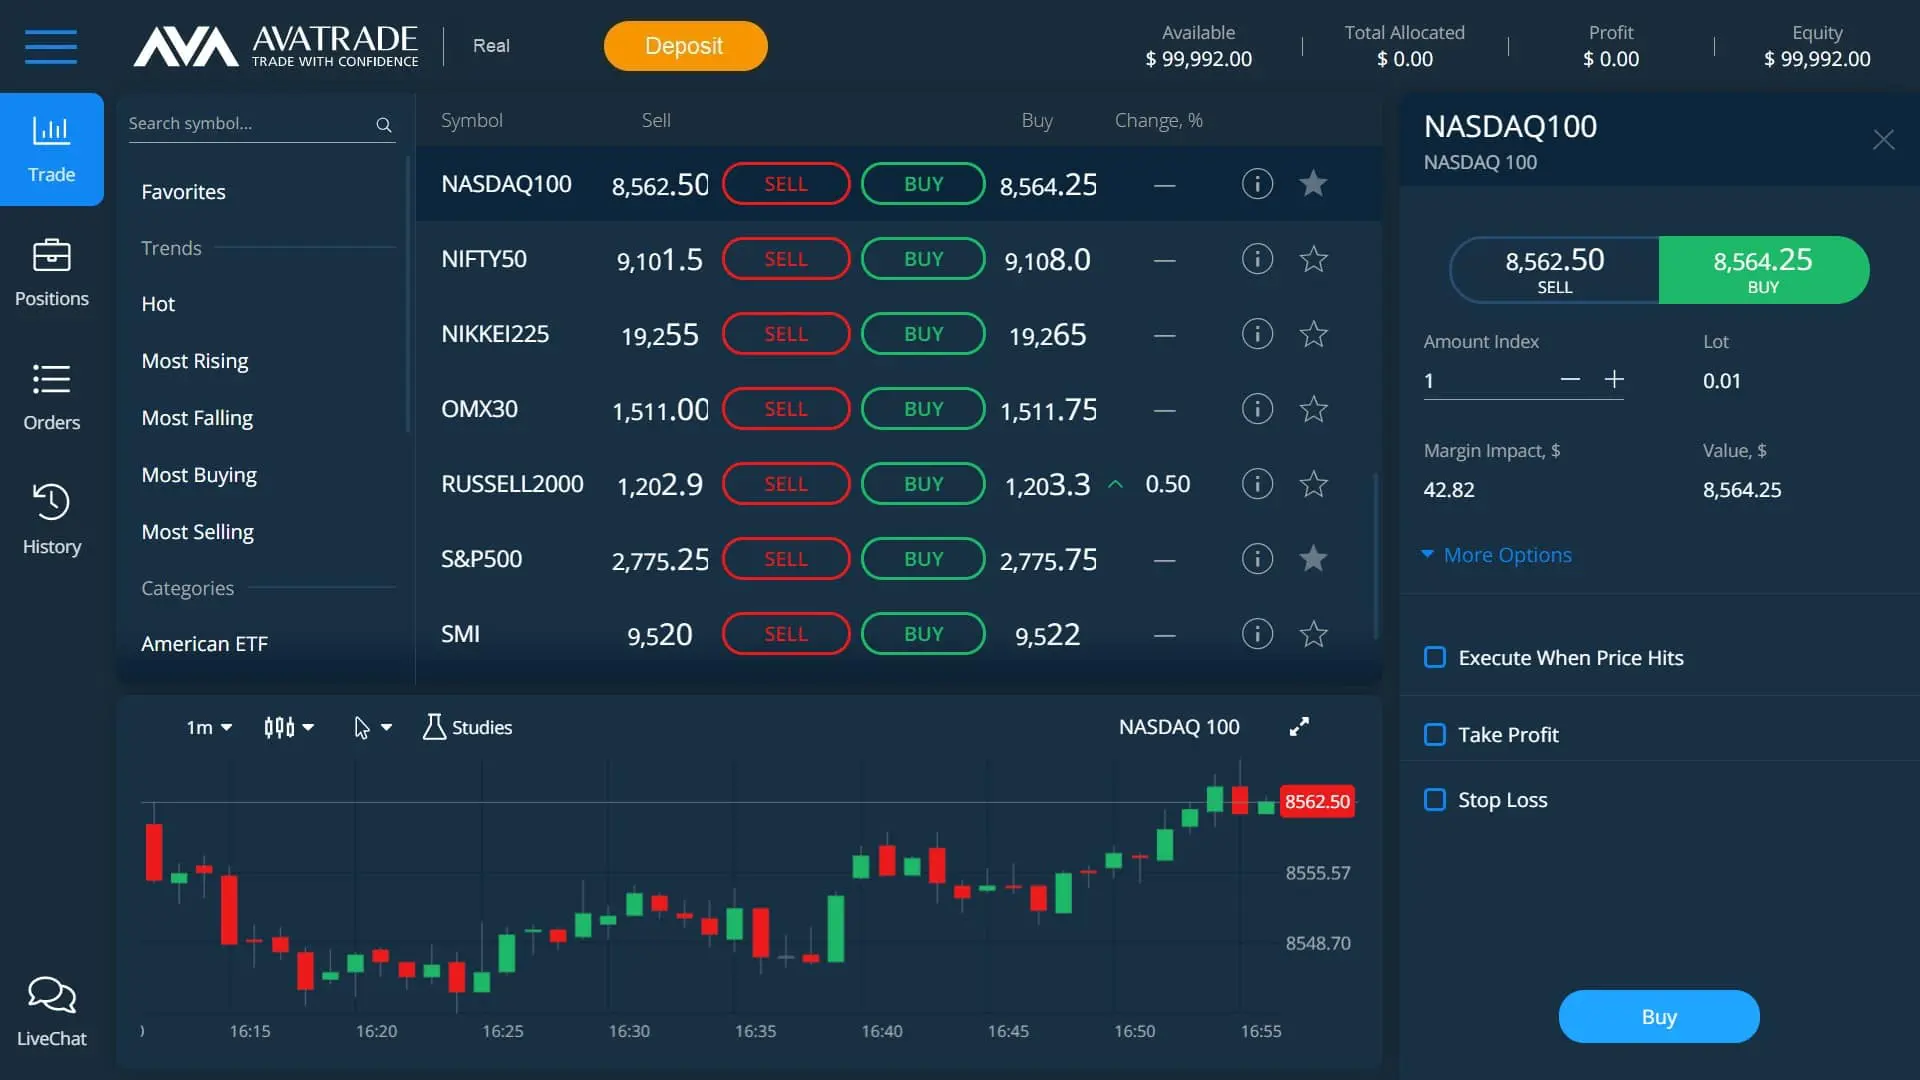
Task: Open the cursor drawing tool dropdown
Action: coord(372,728)
